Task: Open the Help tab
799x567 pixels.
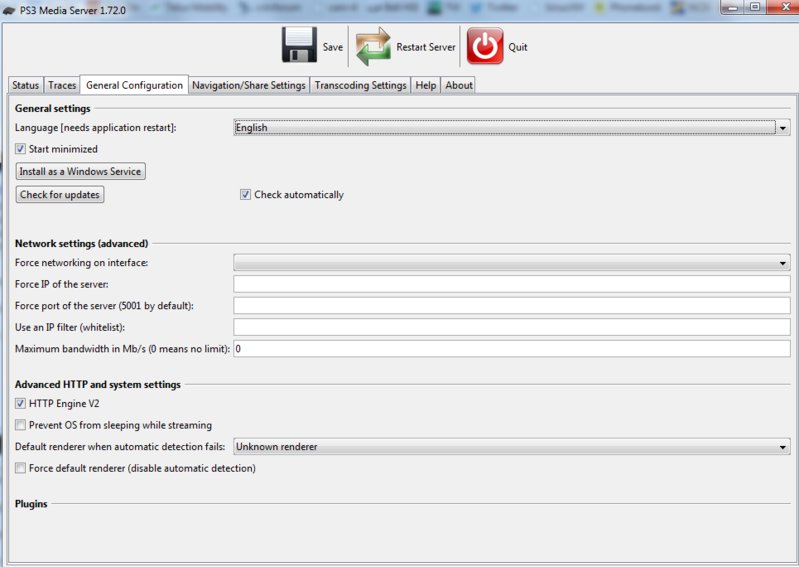Action: 425,85
